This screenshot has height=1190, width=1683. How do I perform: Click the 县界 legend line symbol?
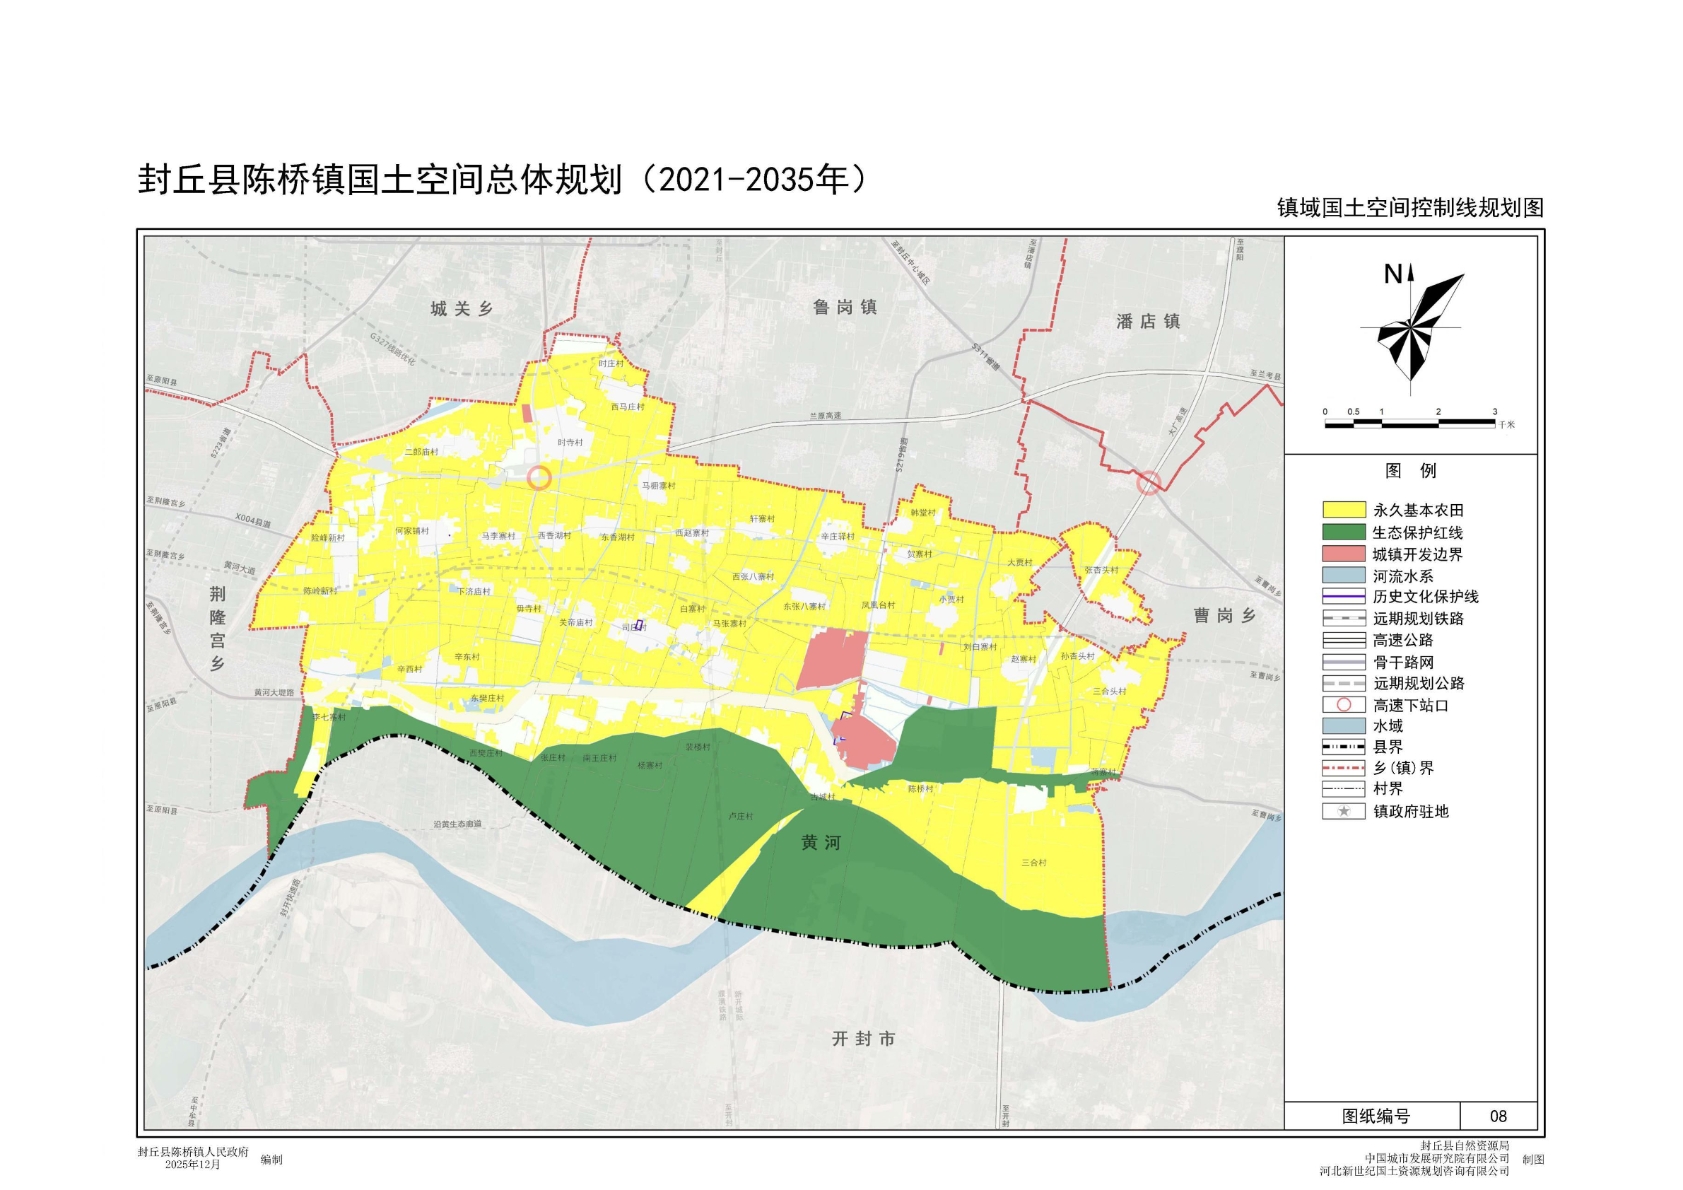1343,747
